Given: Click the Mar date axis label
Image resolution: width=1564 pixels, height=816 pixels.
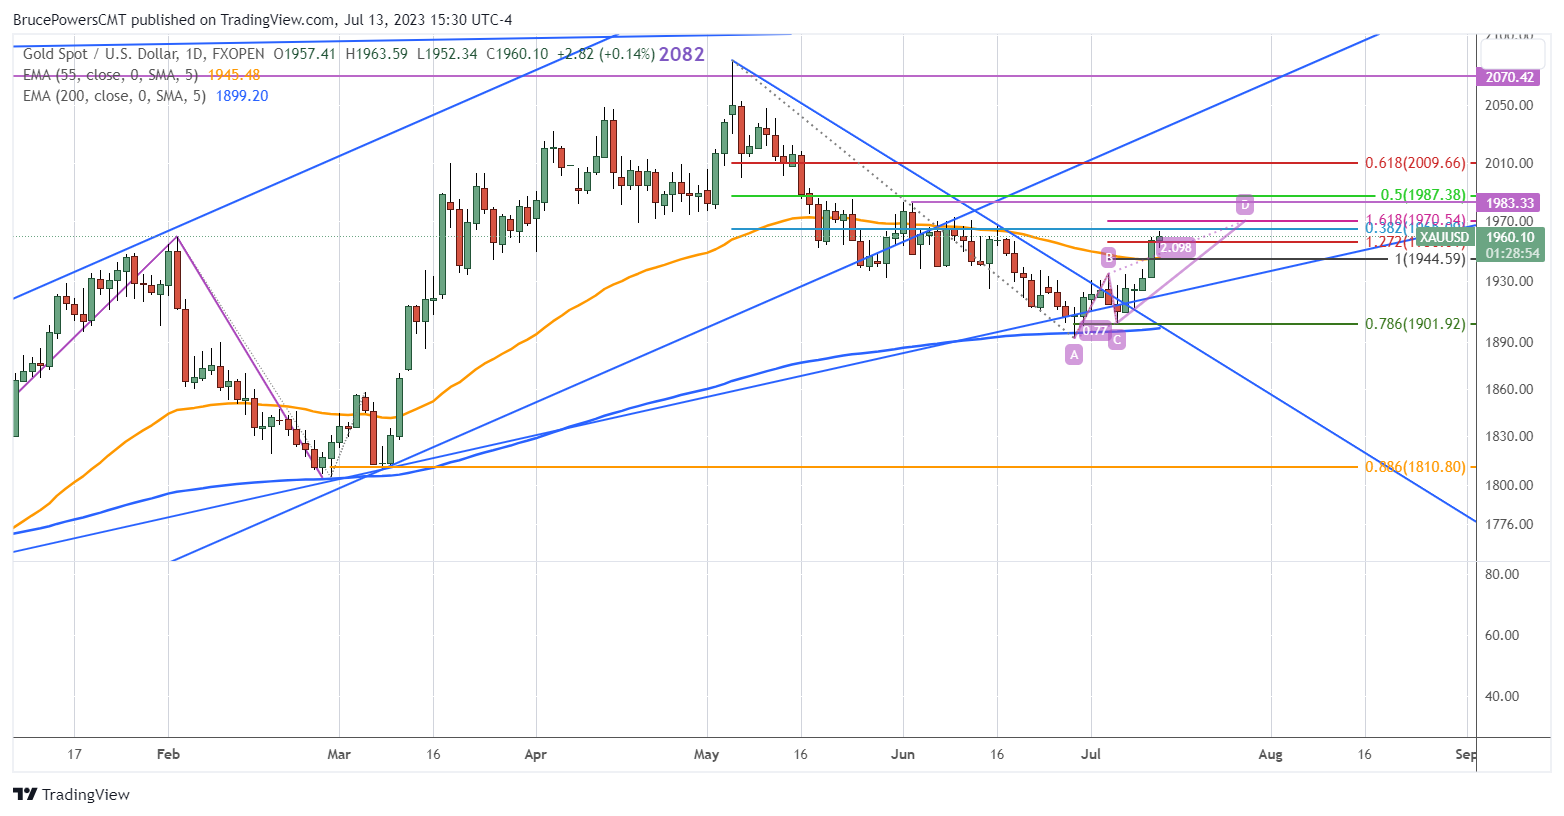Looking at the screenshot, I should click(x=339, y=754).
